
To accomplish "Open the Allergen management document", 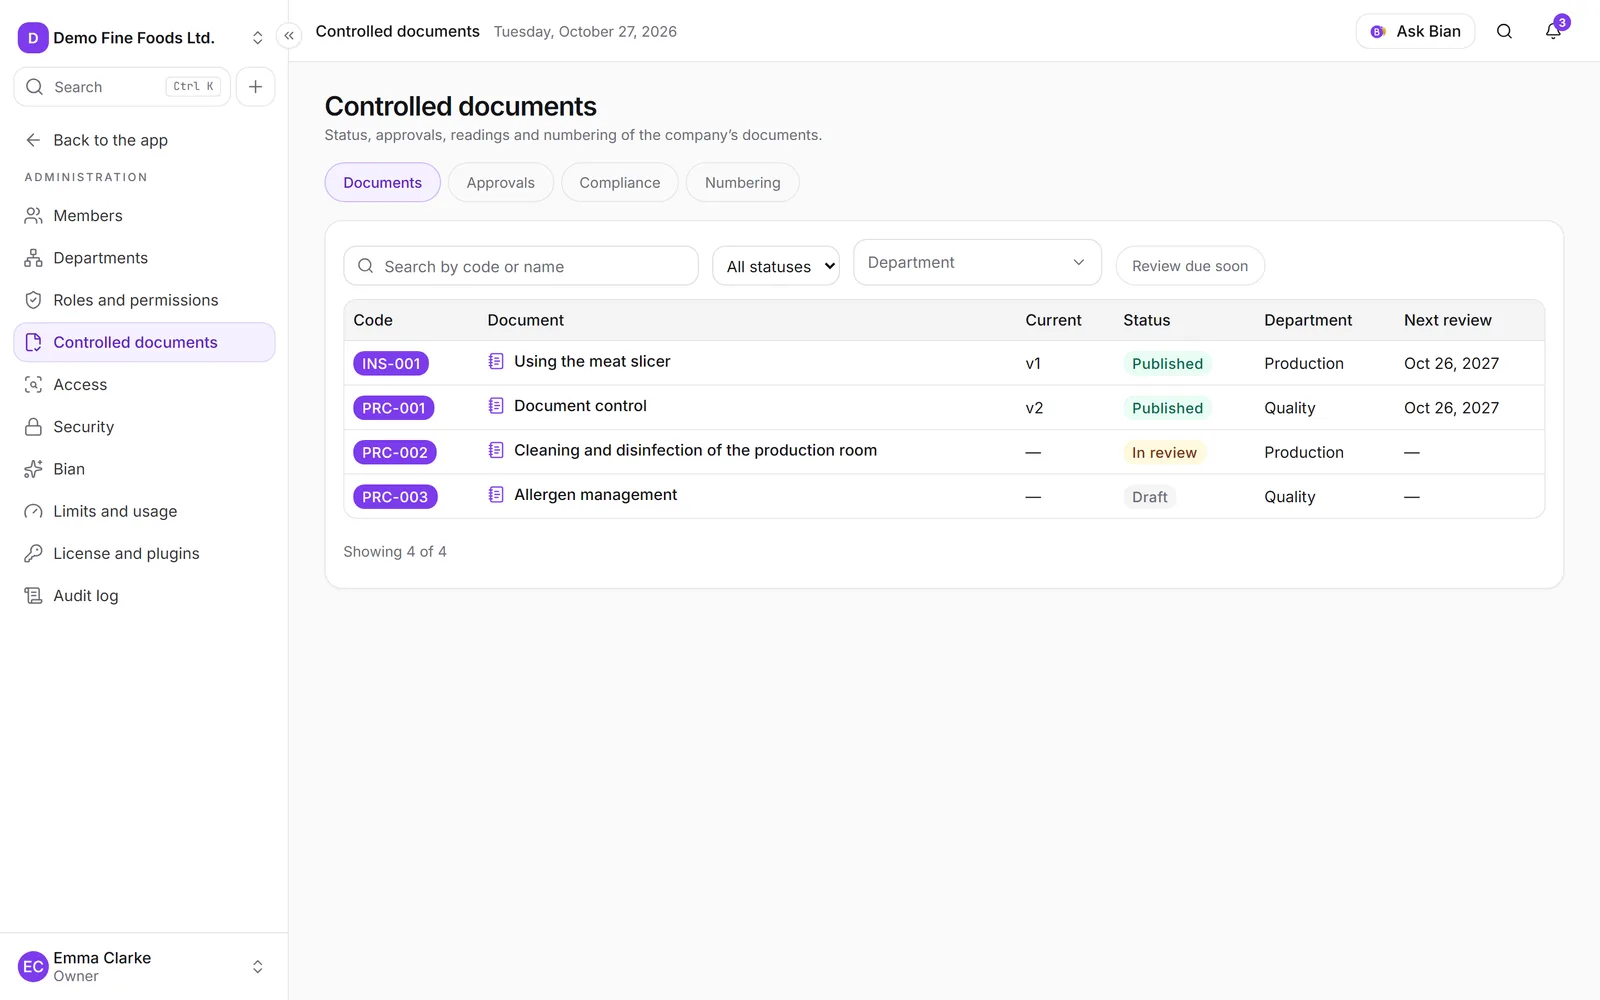I will [x=595, y=495].
